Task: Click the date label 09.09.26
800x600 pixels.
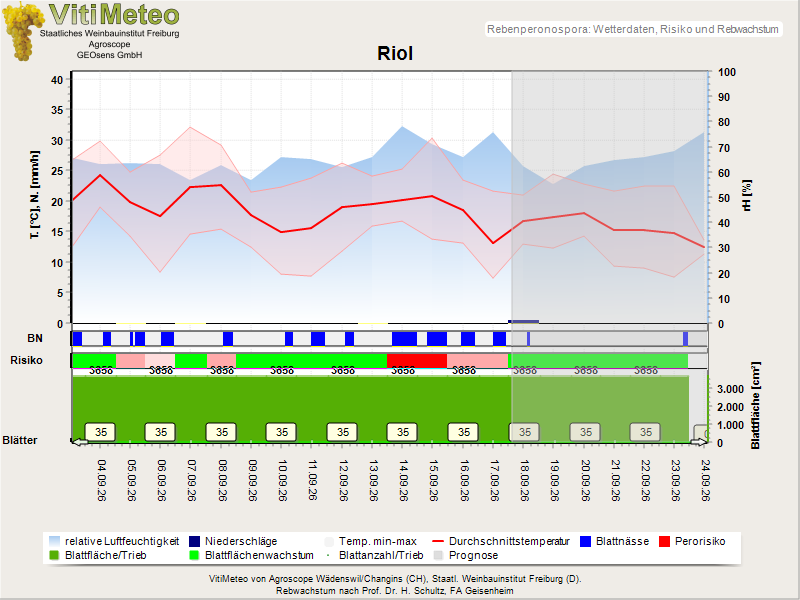Action: tap(252, 481)
